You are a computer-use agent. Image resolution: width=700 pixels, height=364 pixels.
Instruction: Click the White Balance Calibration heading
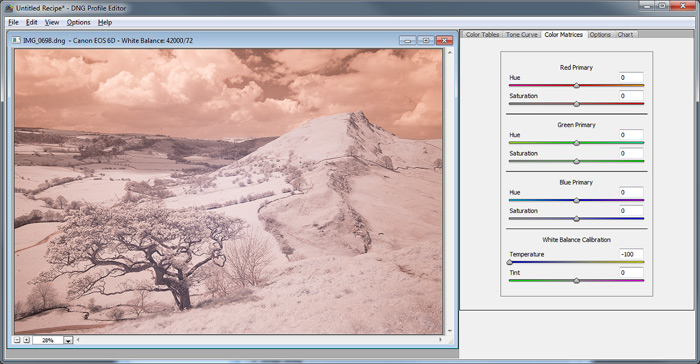click(576, 240)
